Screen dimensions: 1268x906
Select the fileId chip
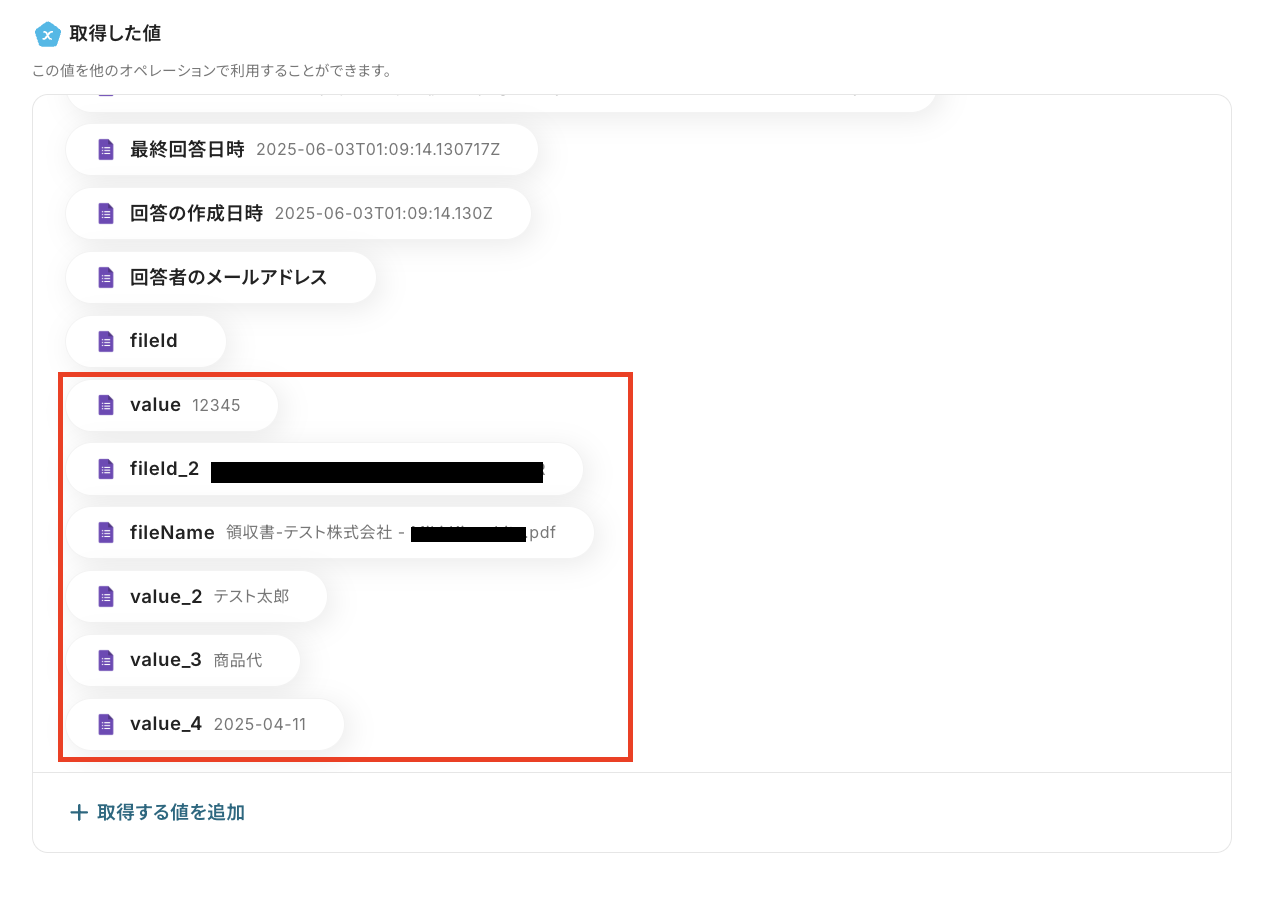point(146,342)
